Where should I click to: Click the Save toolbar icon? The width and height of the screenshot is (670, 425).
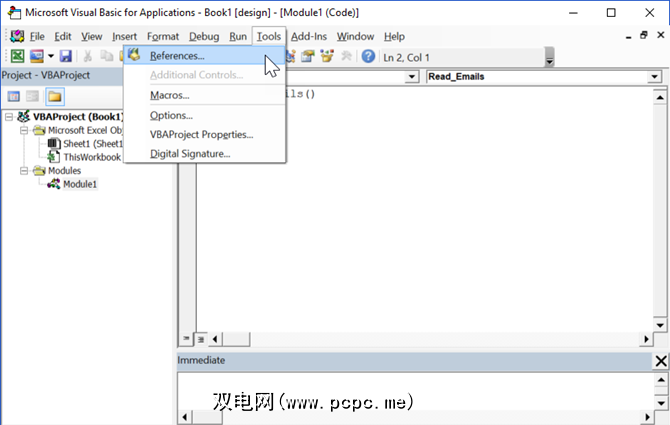(66, 56)
